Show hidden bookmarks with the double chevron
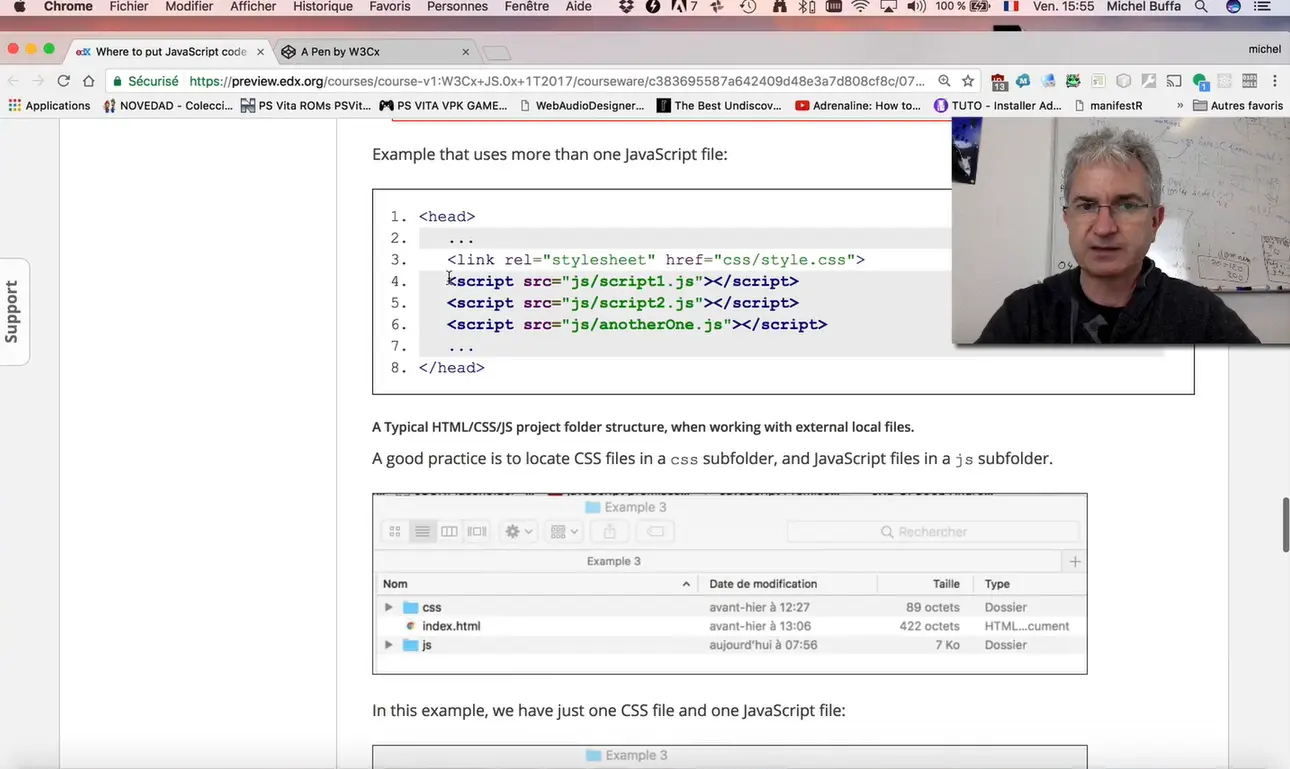 (x=1180, y=105)
